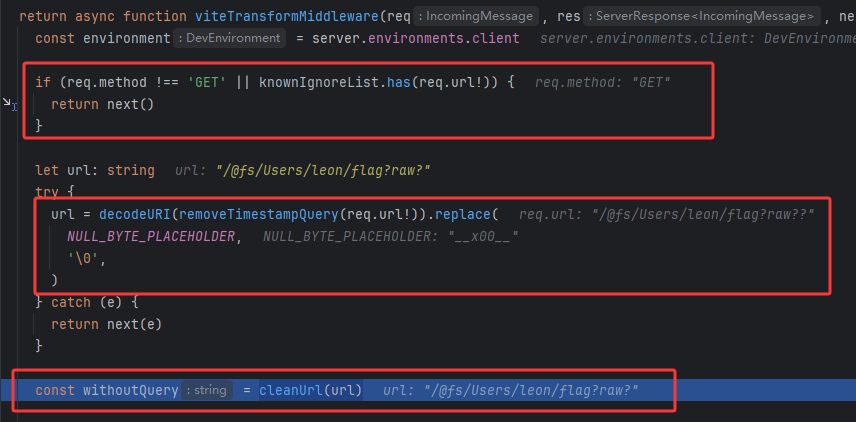Image resolution: width=856 pixels, height=422 pixels.
Task: Click the '\0' string literal
Action: (x=85, y=258)
